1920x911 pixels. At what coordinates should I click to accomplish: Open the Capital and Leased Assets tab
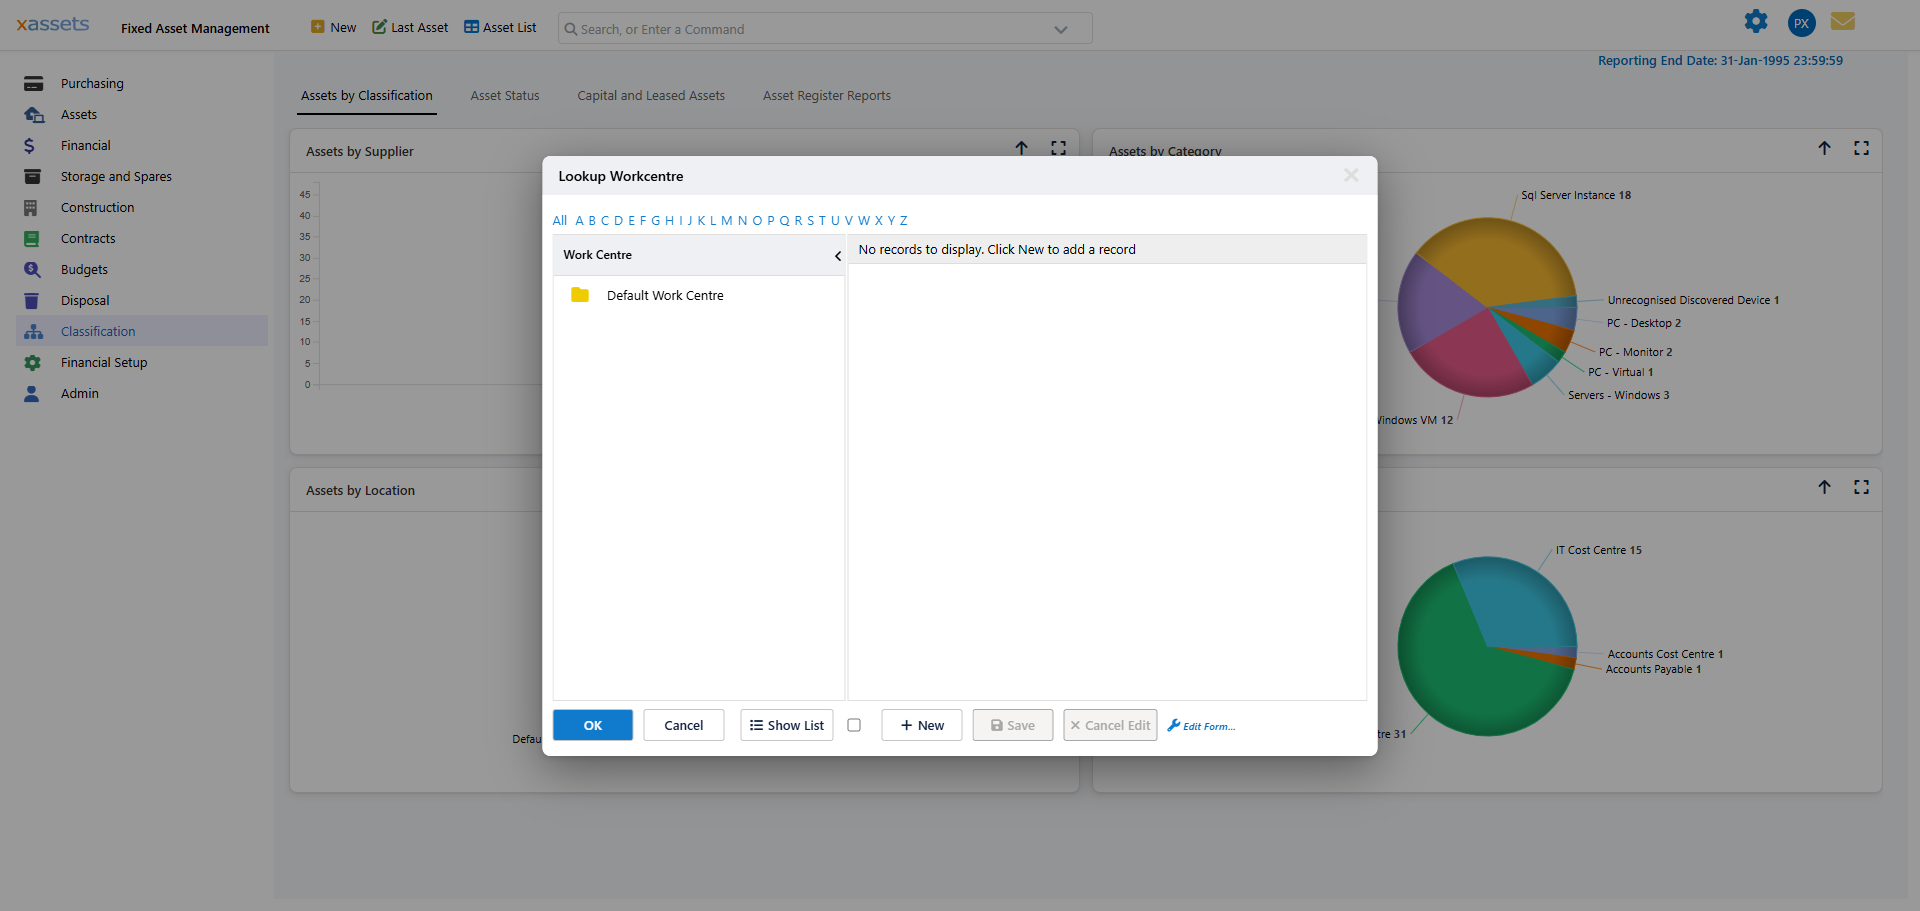pyautogui.click(x=651, y=96)
